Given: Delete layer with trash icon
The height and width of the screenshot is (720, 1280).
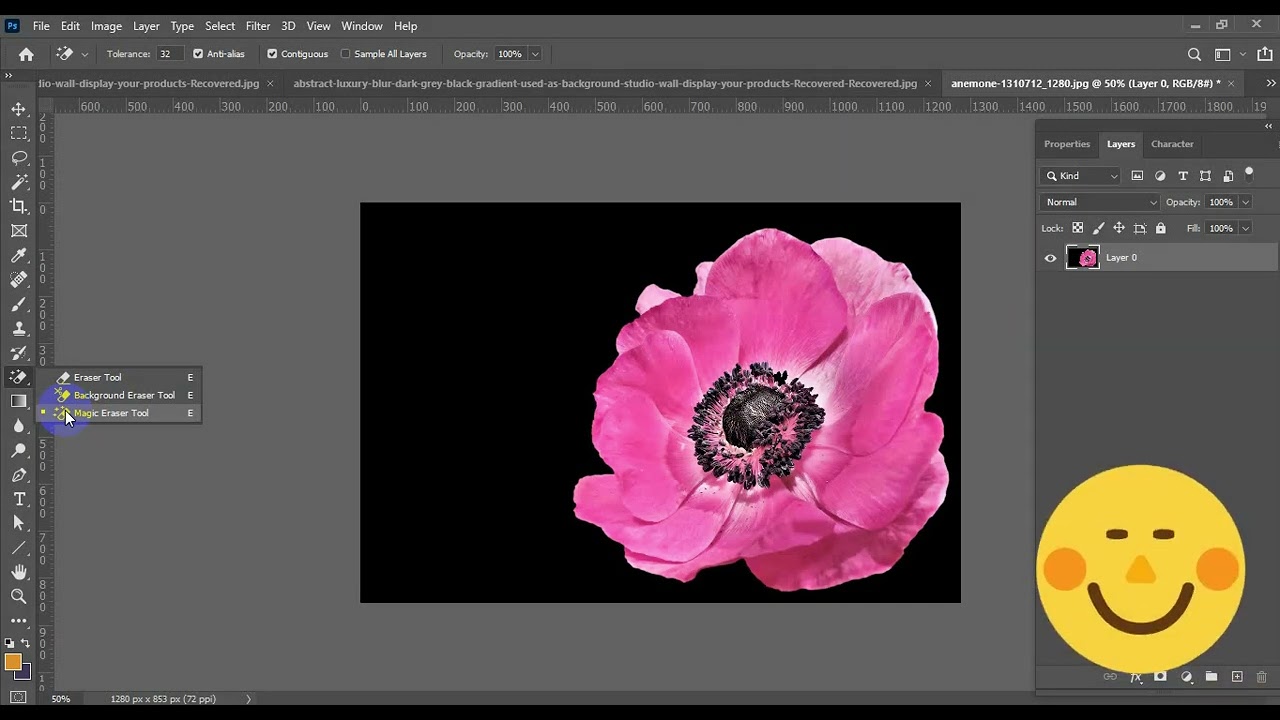Looking at the screenshot, I should point(1261,677).
